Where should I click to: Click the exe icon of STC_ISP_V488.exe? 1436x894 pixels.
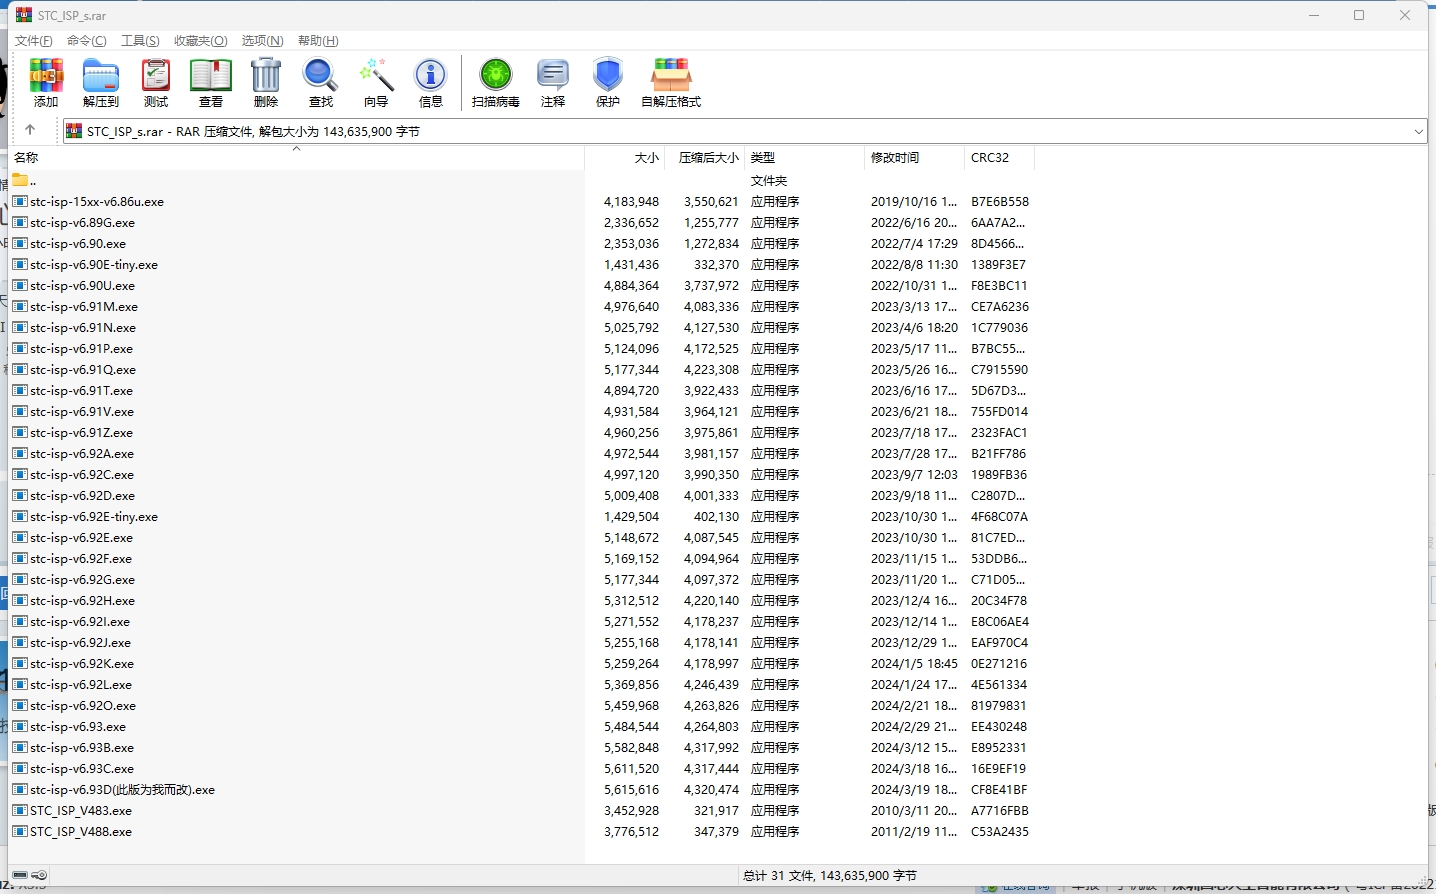20,831
